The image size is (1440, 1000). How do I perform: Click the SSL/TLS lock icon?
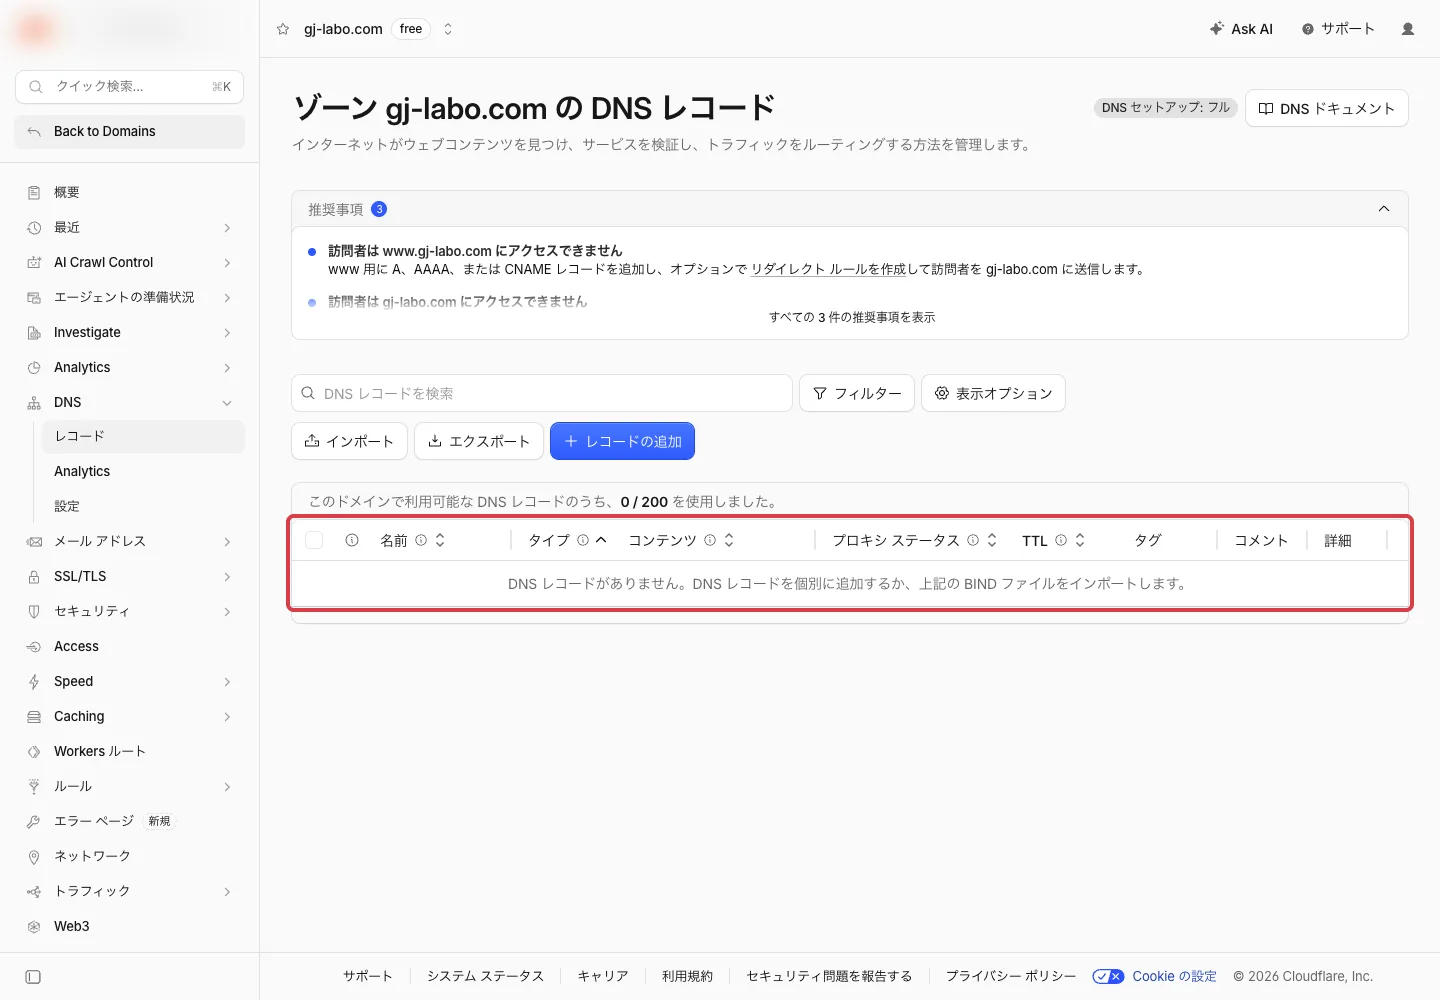coord(34,577)
